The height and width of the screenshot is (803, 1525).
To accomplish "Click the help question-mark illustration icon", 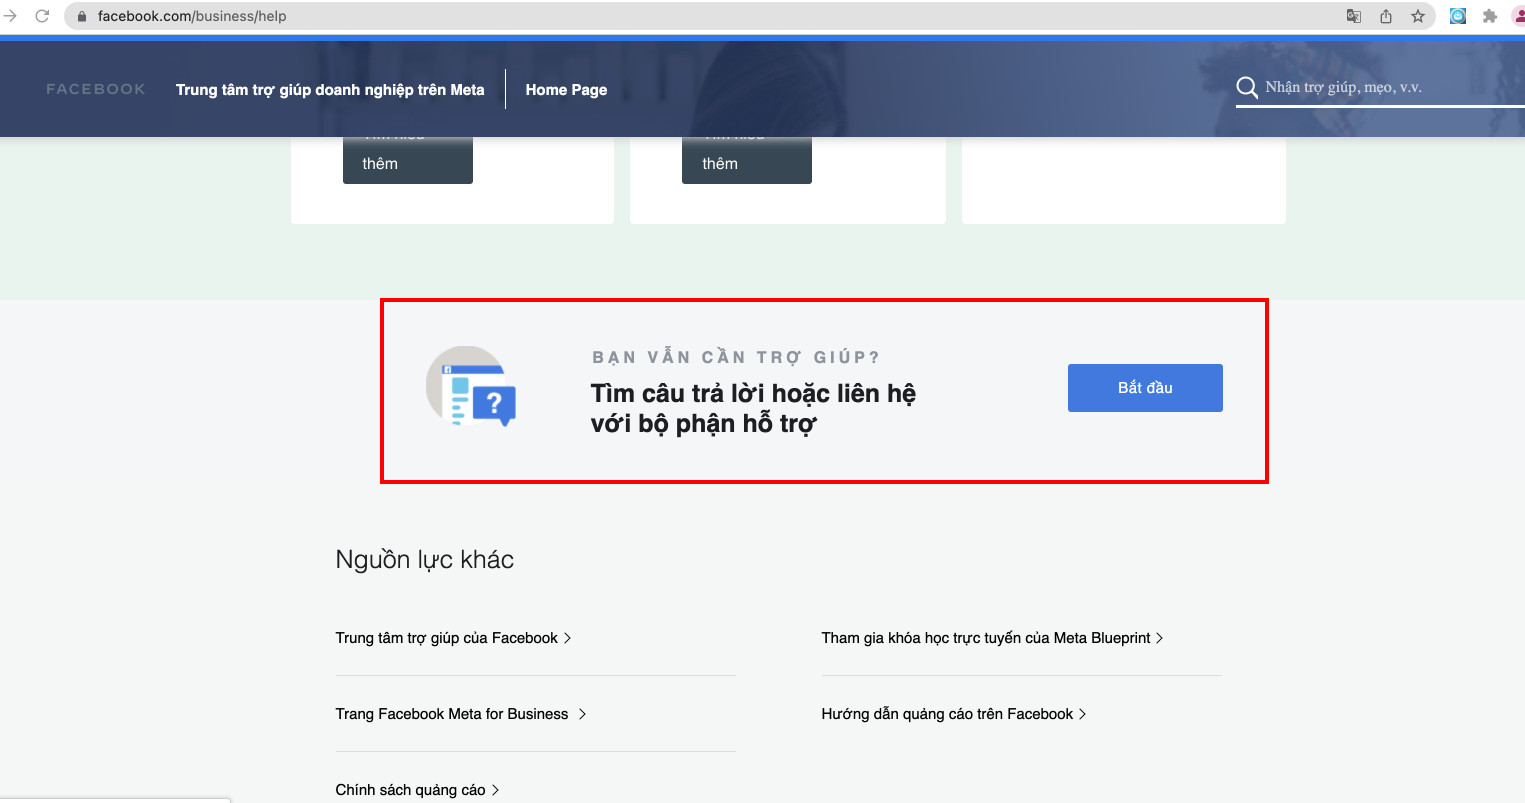I will coord(472,386).
